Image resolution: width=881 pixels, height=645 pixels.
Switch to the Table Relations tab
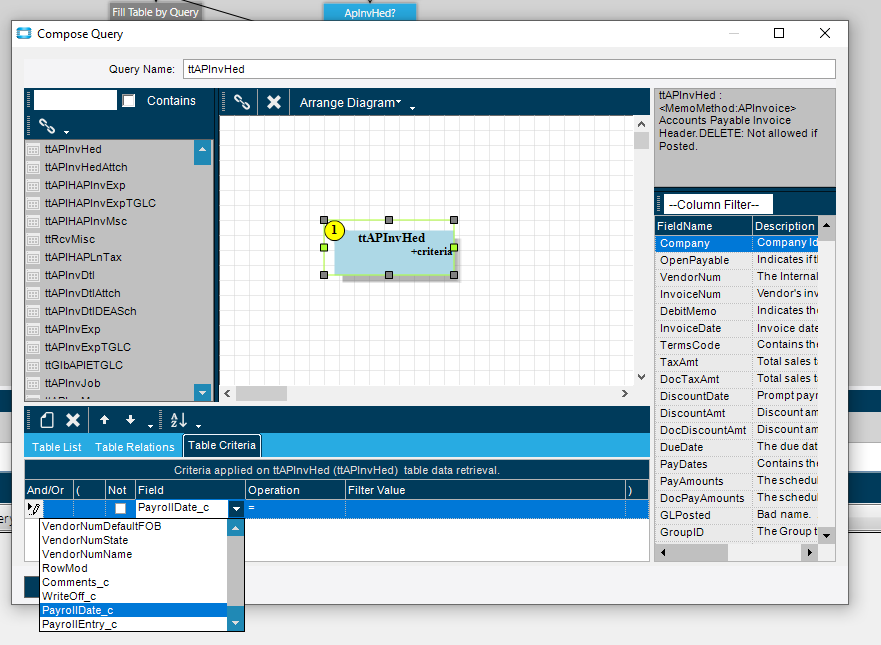(135, 447)
